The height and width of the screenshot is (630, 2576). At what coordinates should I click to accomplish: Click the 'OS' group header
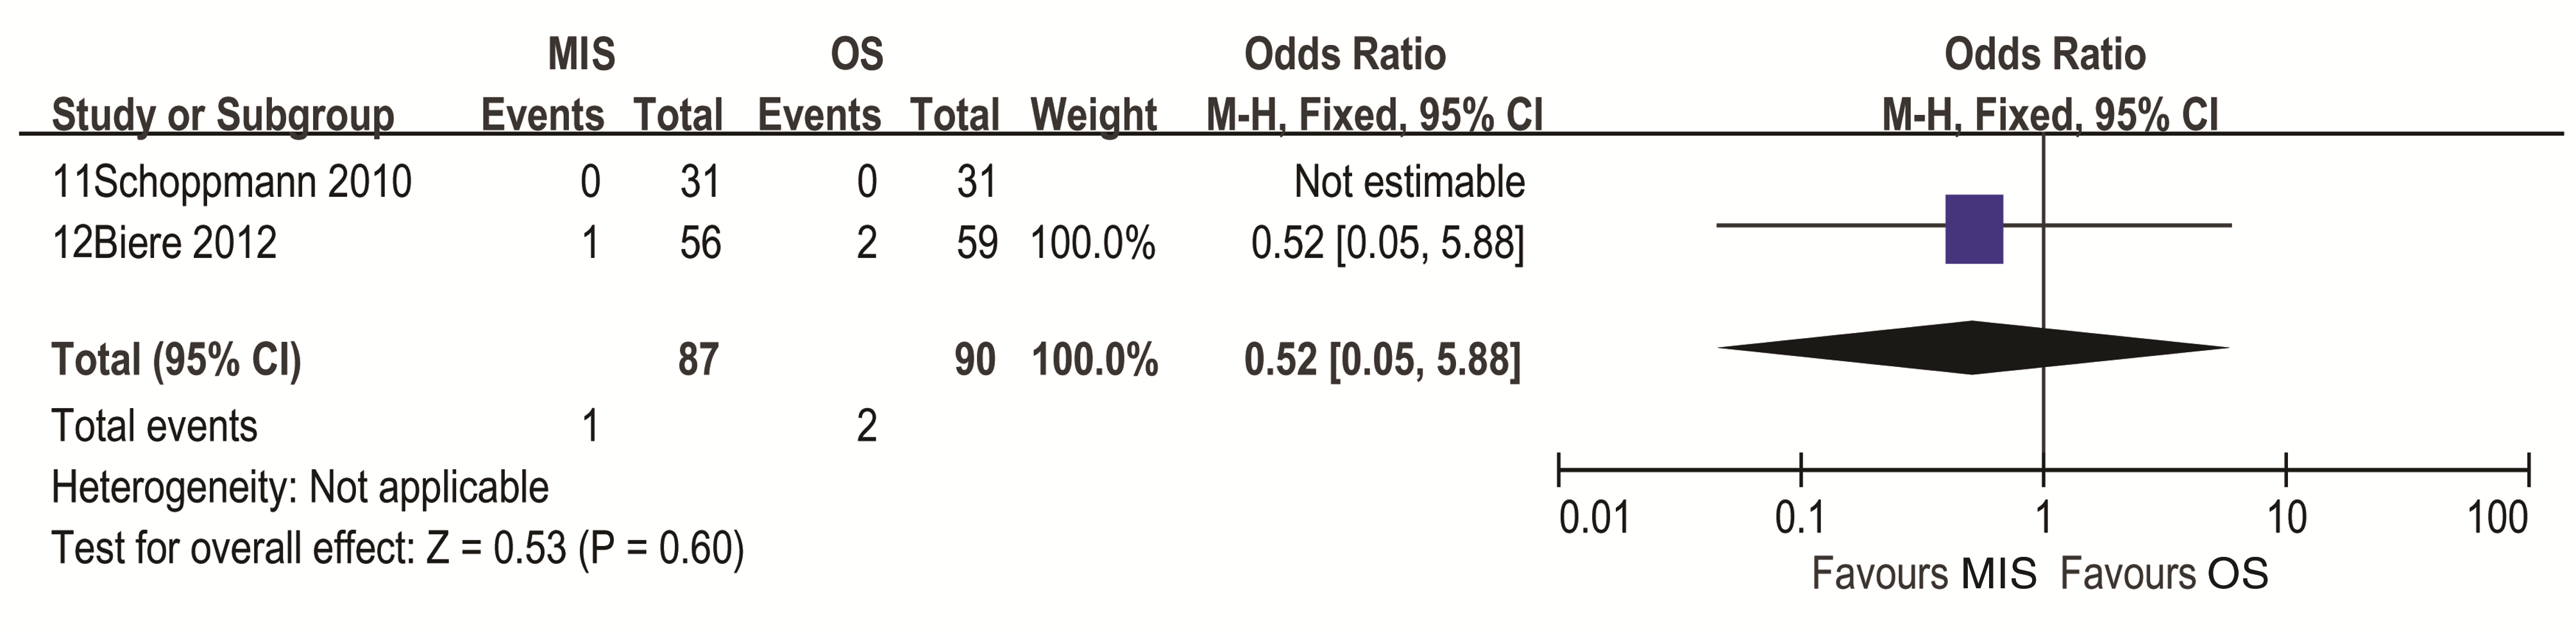pyautogui.click(x=857, y=54)
